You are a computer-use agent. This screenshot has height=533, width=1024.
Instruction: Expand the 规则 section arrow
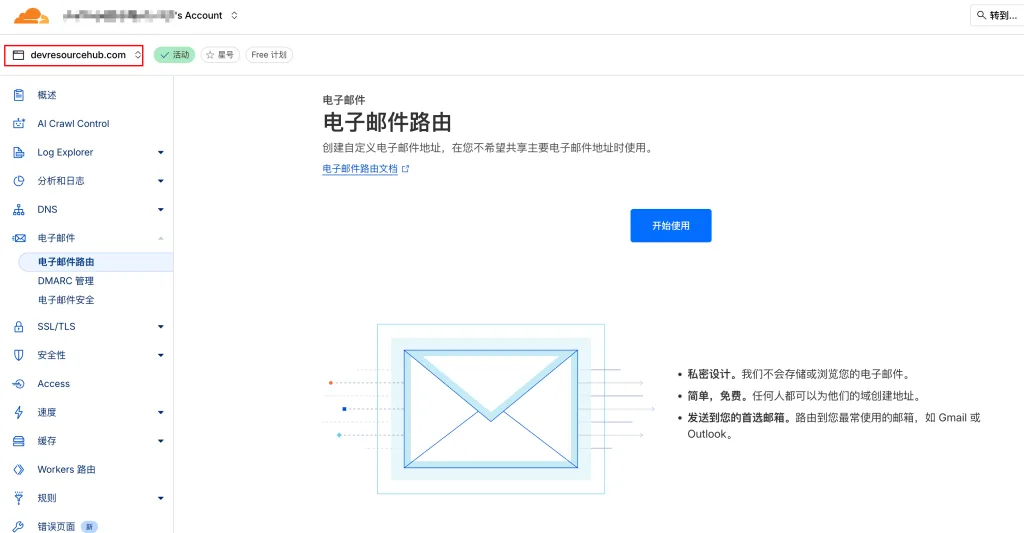pos(161,498)
